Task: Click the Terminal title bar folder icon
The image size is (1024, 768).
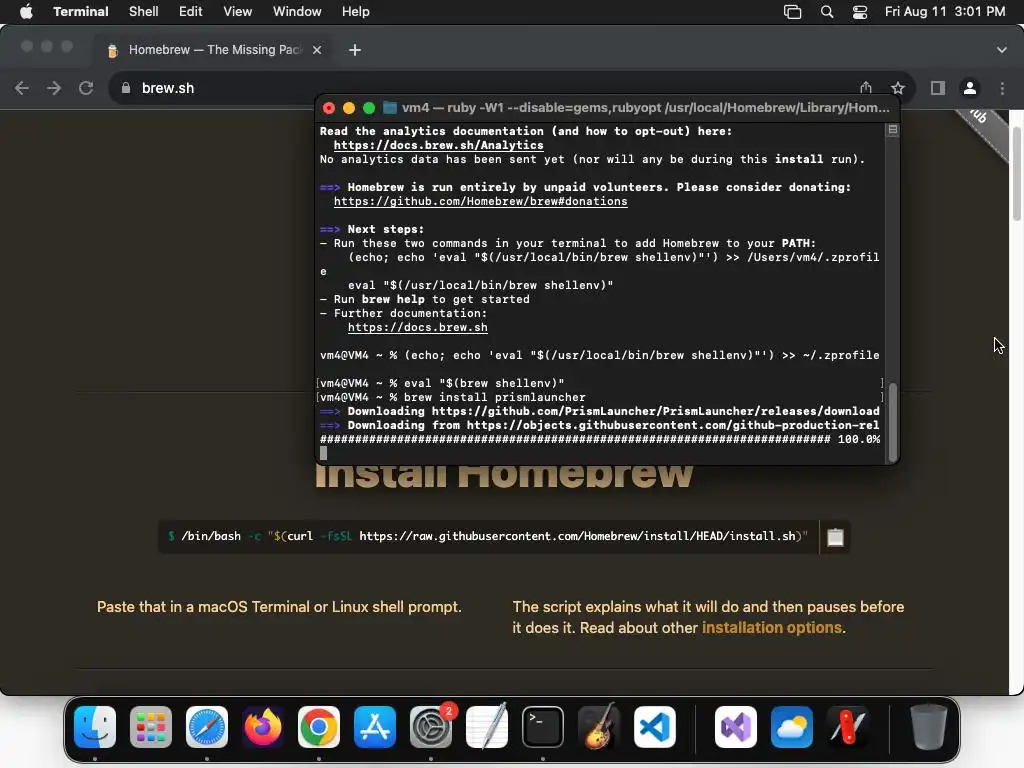Action: (390, 108)
